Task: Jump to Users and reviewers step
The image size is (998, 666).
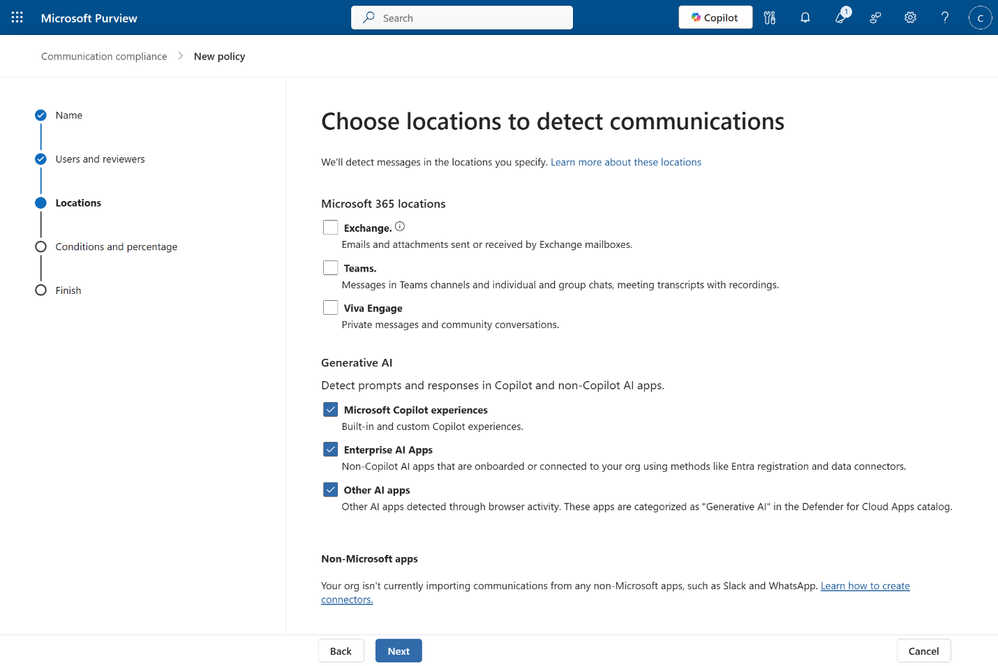Action: tap(99, 159)
